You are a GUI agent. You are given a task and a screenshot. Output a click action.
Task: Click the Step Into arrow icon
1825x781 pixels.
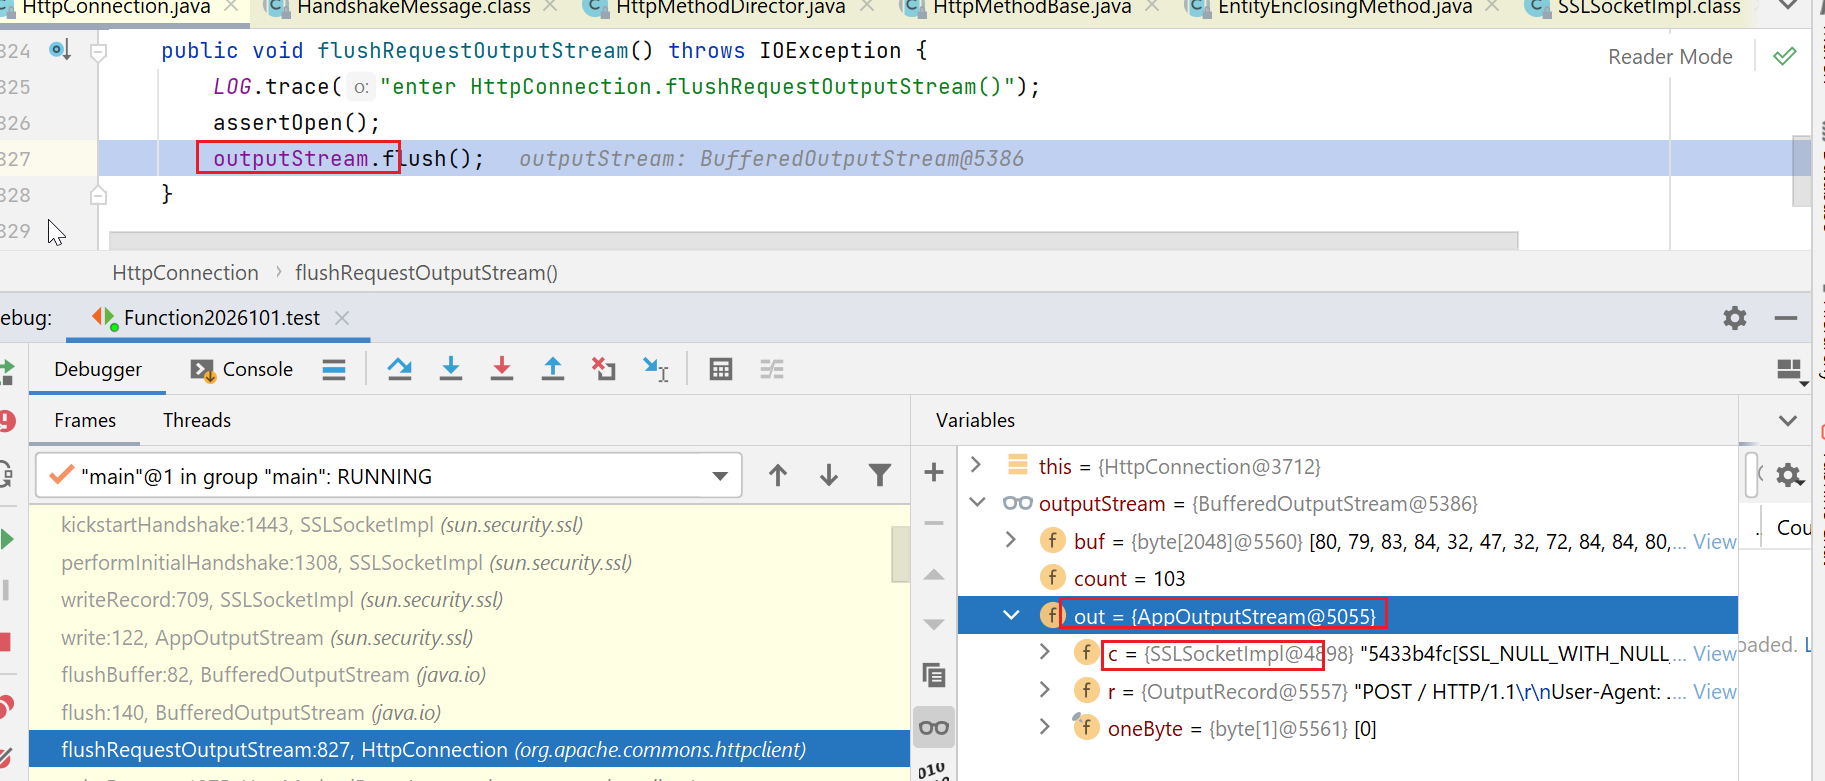[451, 369]
